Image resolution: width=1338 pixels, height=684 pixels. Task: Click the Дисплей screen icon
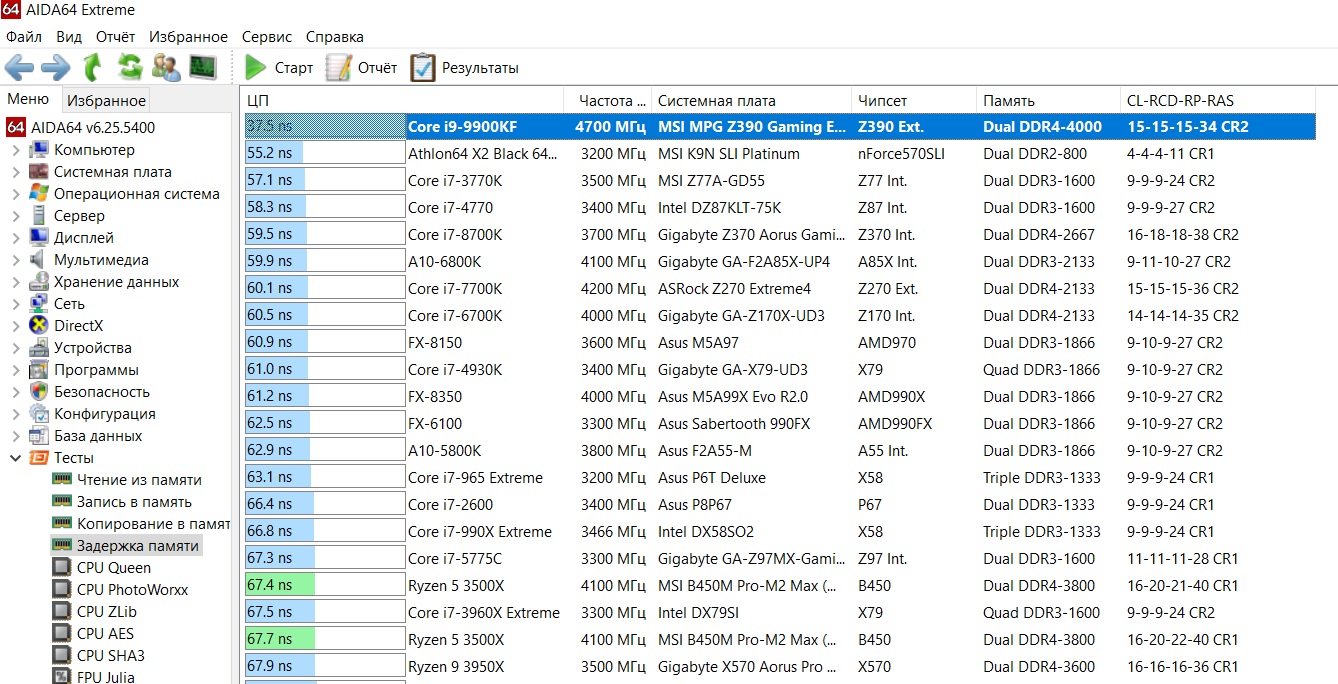click(x=39, y=238)
